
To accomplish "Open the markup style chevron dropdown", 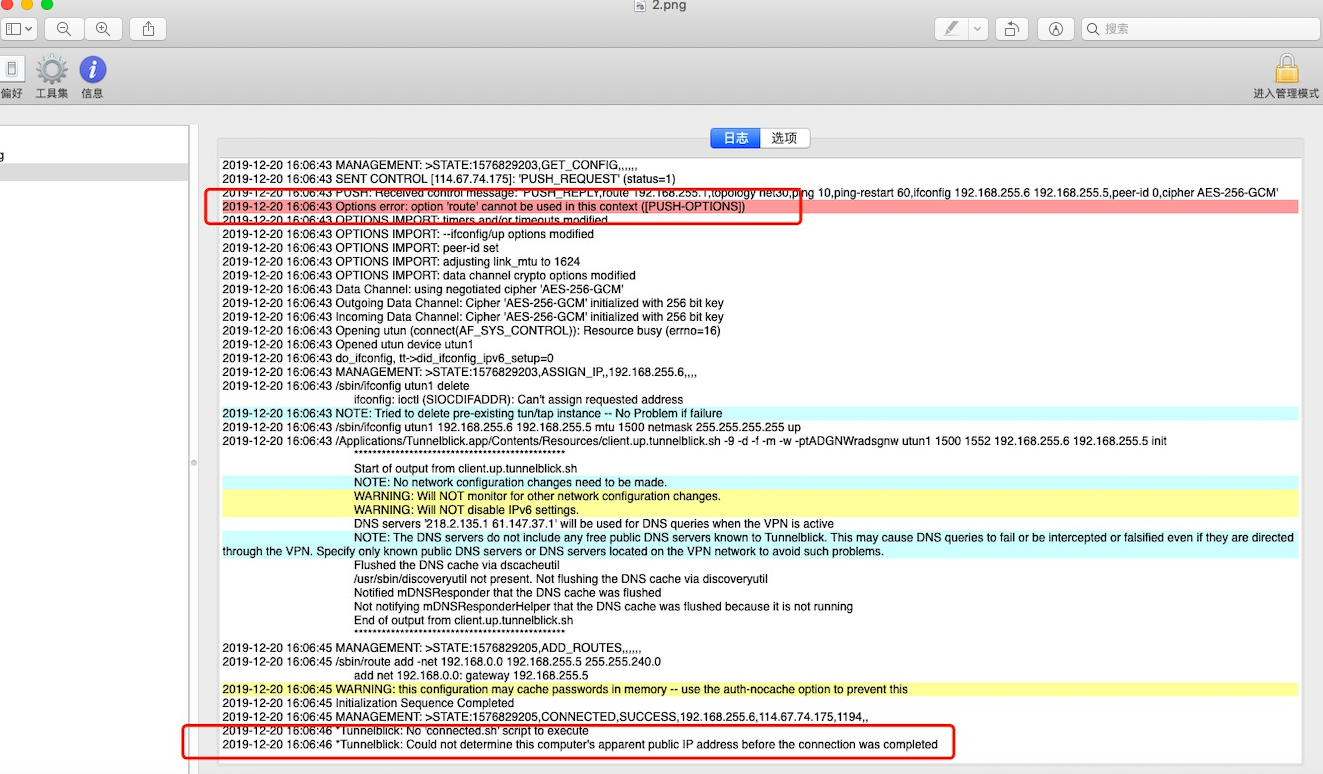I will (977, 28).
